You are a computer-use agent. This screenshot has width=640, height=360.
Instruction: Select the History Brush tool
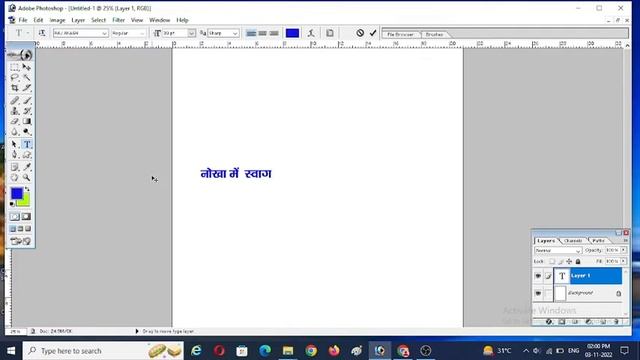[x=27, y=111]
